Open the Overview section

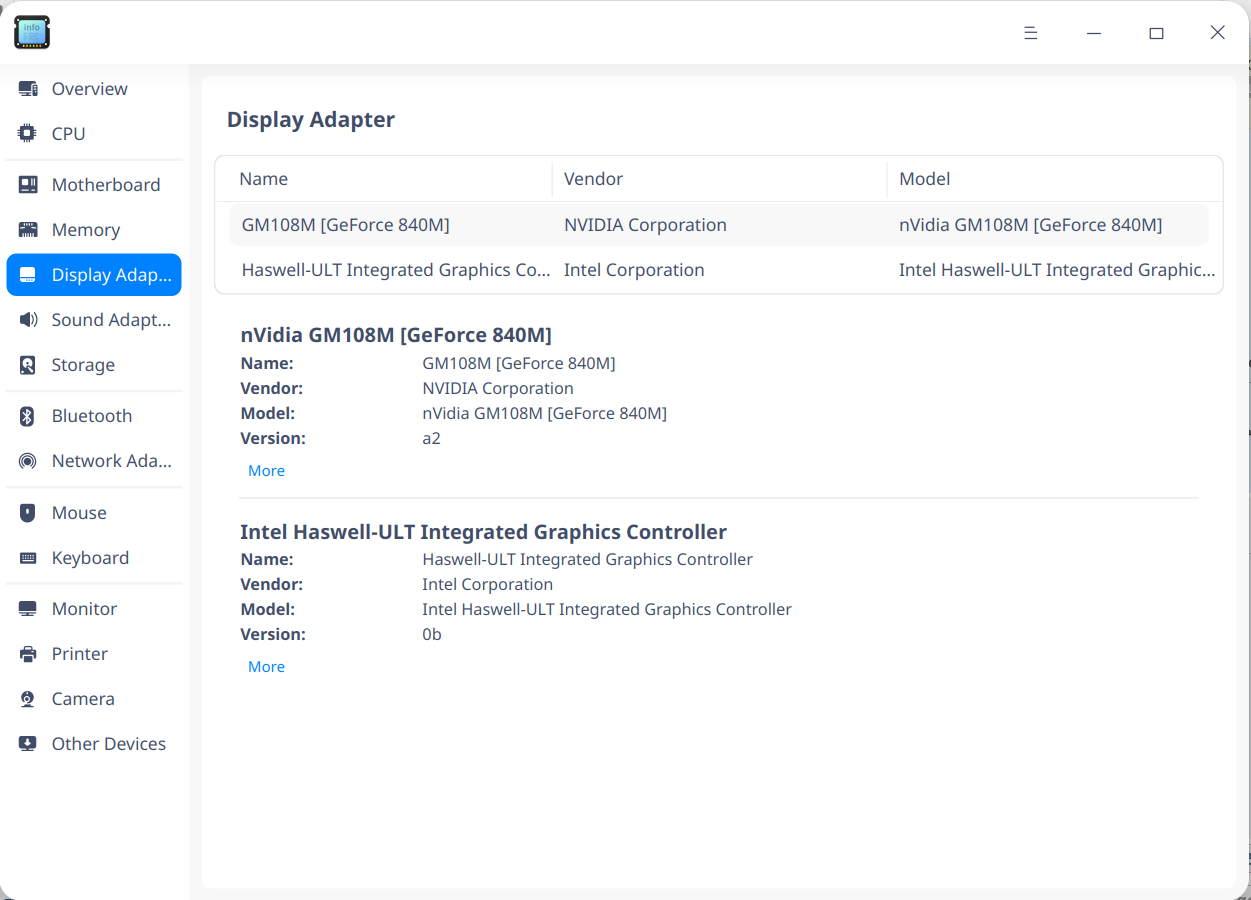click(x=90, y=89)
